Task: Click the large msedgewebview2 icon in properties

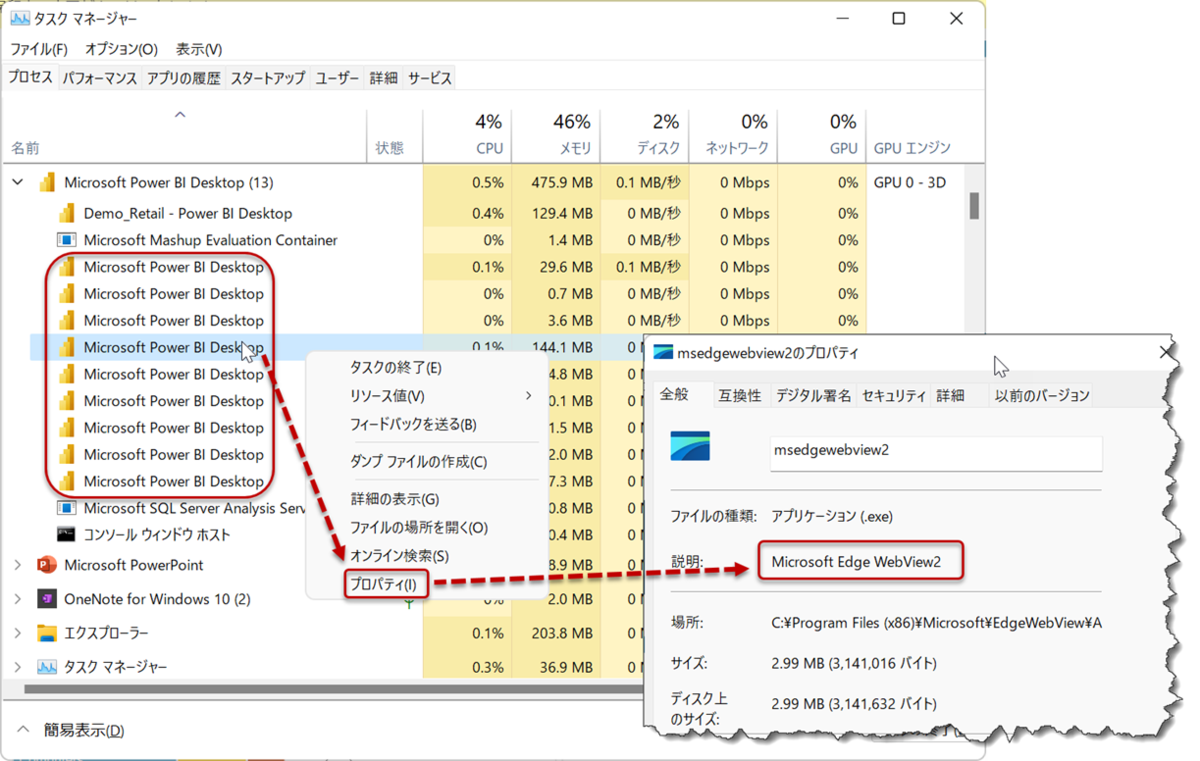Action: click(x=690, y=446)
